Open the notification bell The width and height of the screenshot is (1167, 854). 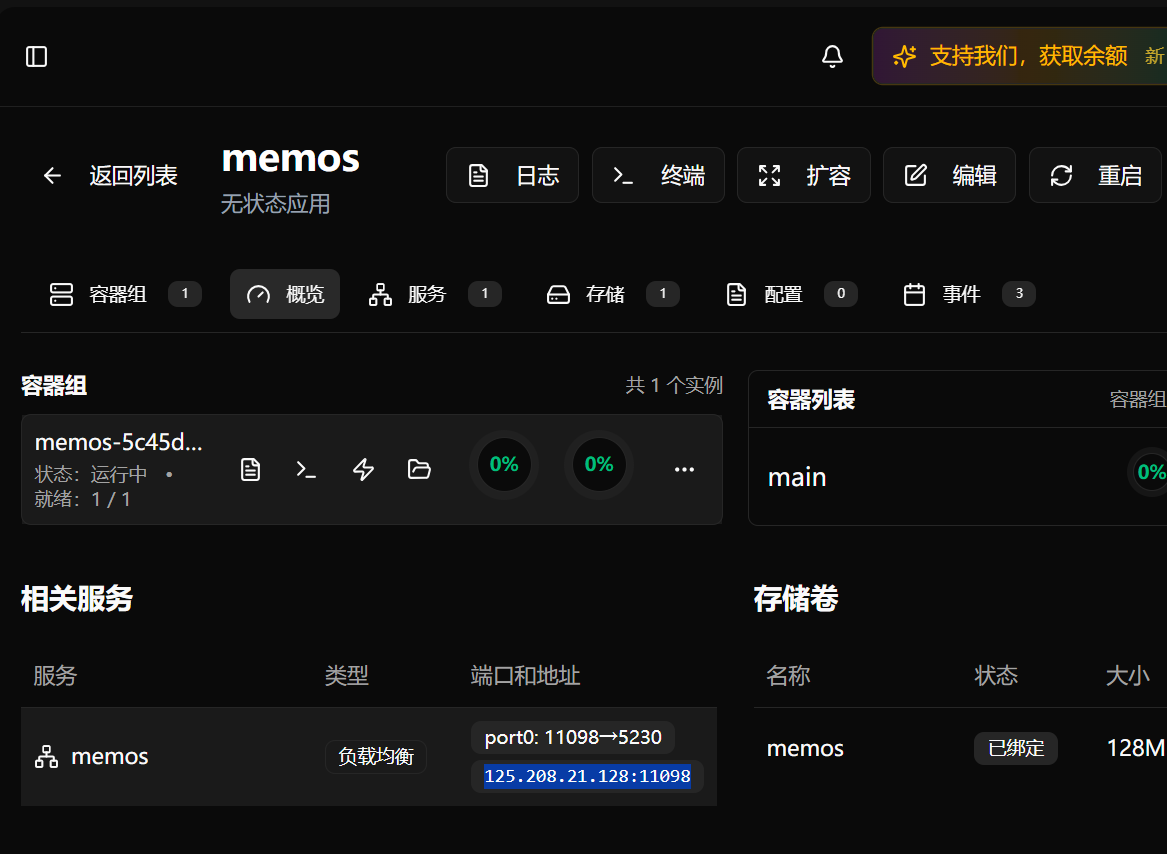click(x=832, y=57)
